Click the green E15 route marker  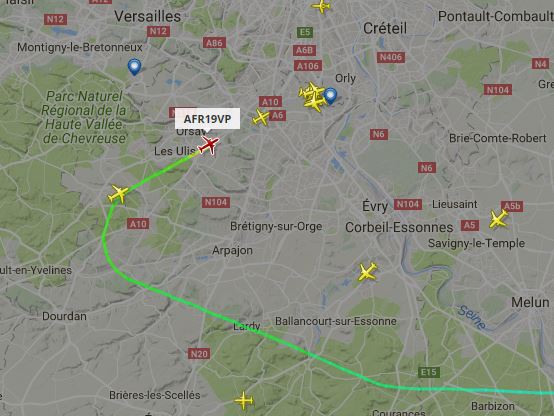click(x=429, y=372)
